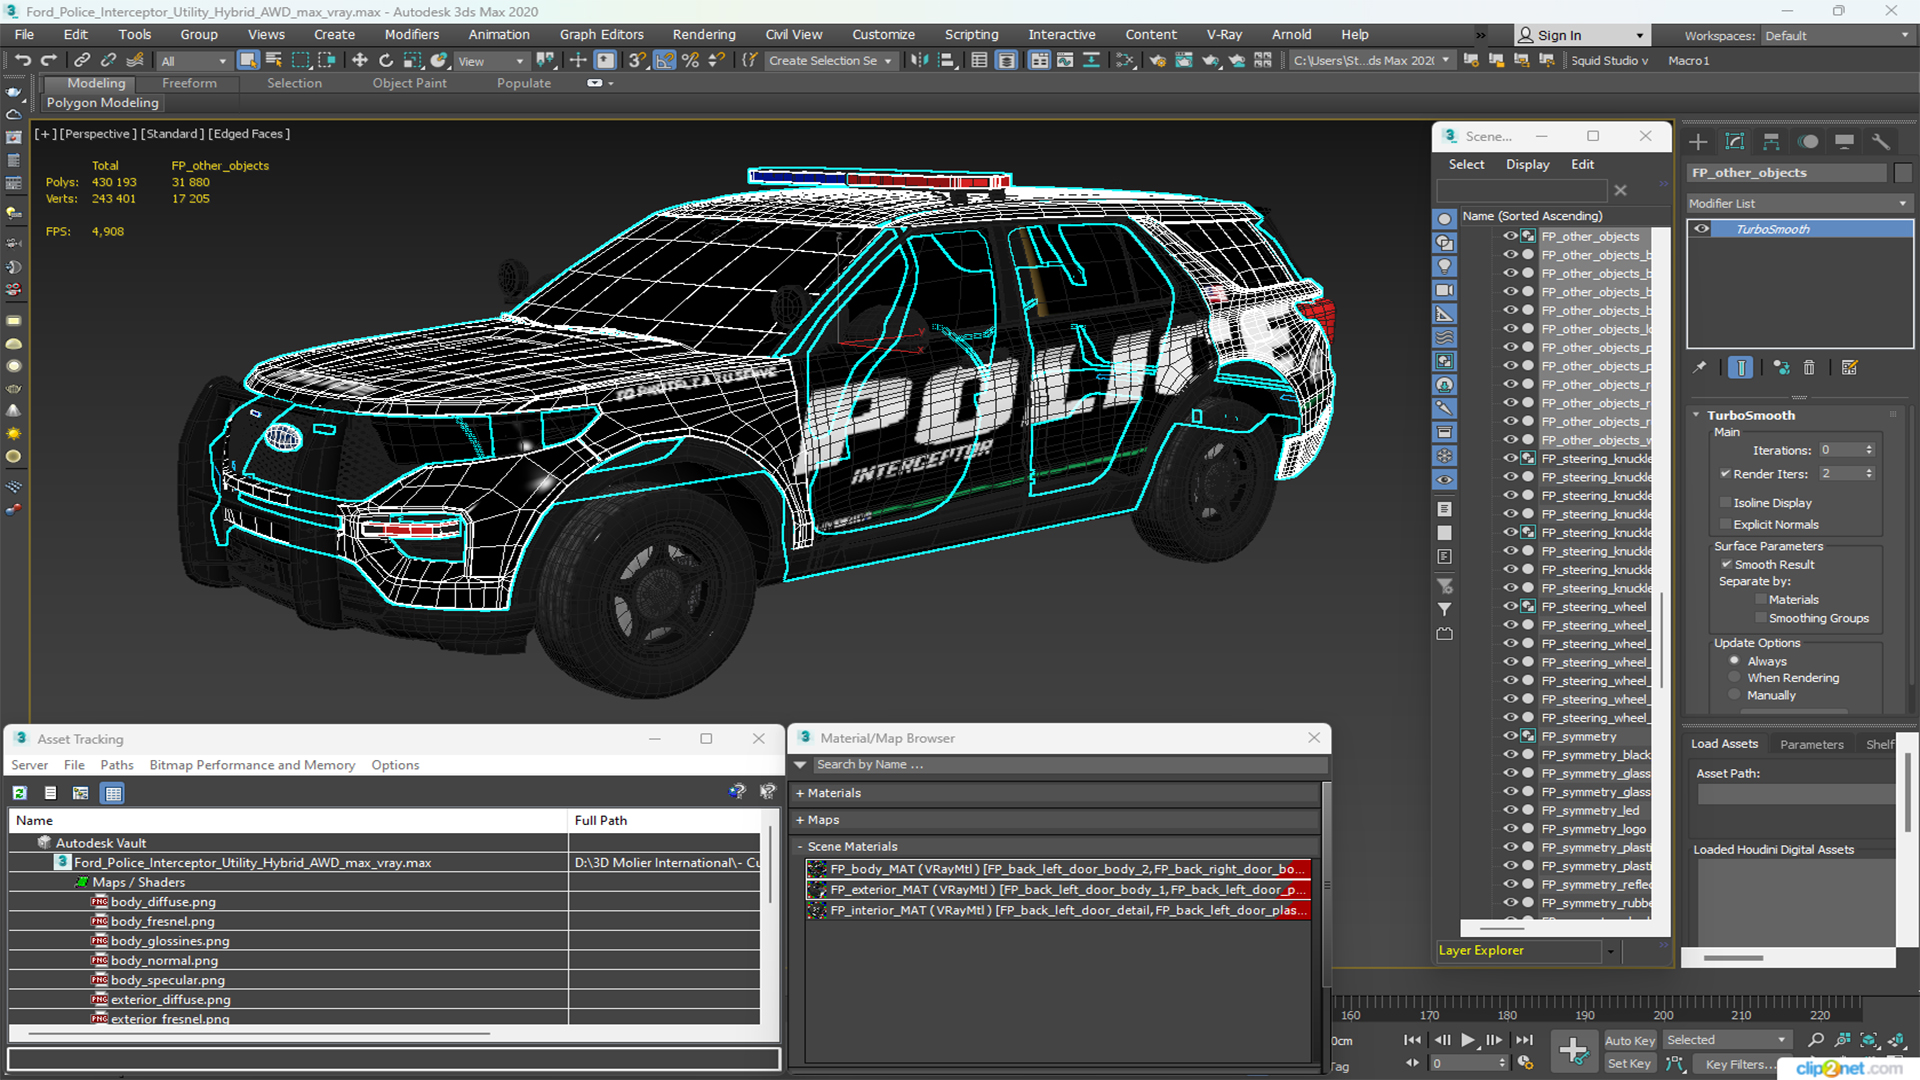Screen dimensions: 1920x1080
Task: Open the selection filter All dropdown
Action: [194, 61]
